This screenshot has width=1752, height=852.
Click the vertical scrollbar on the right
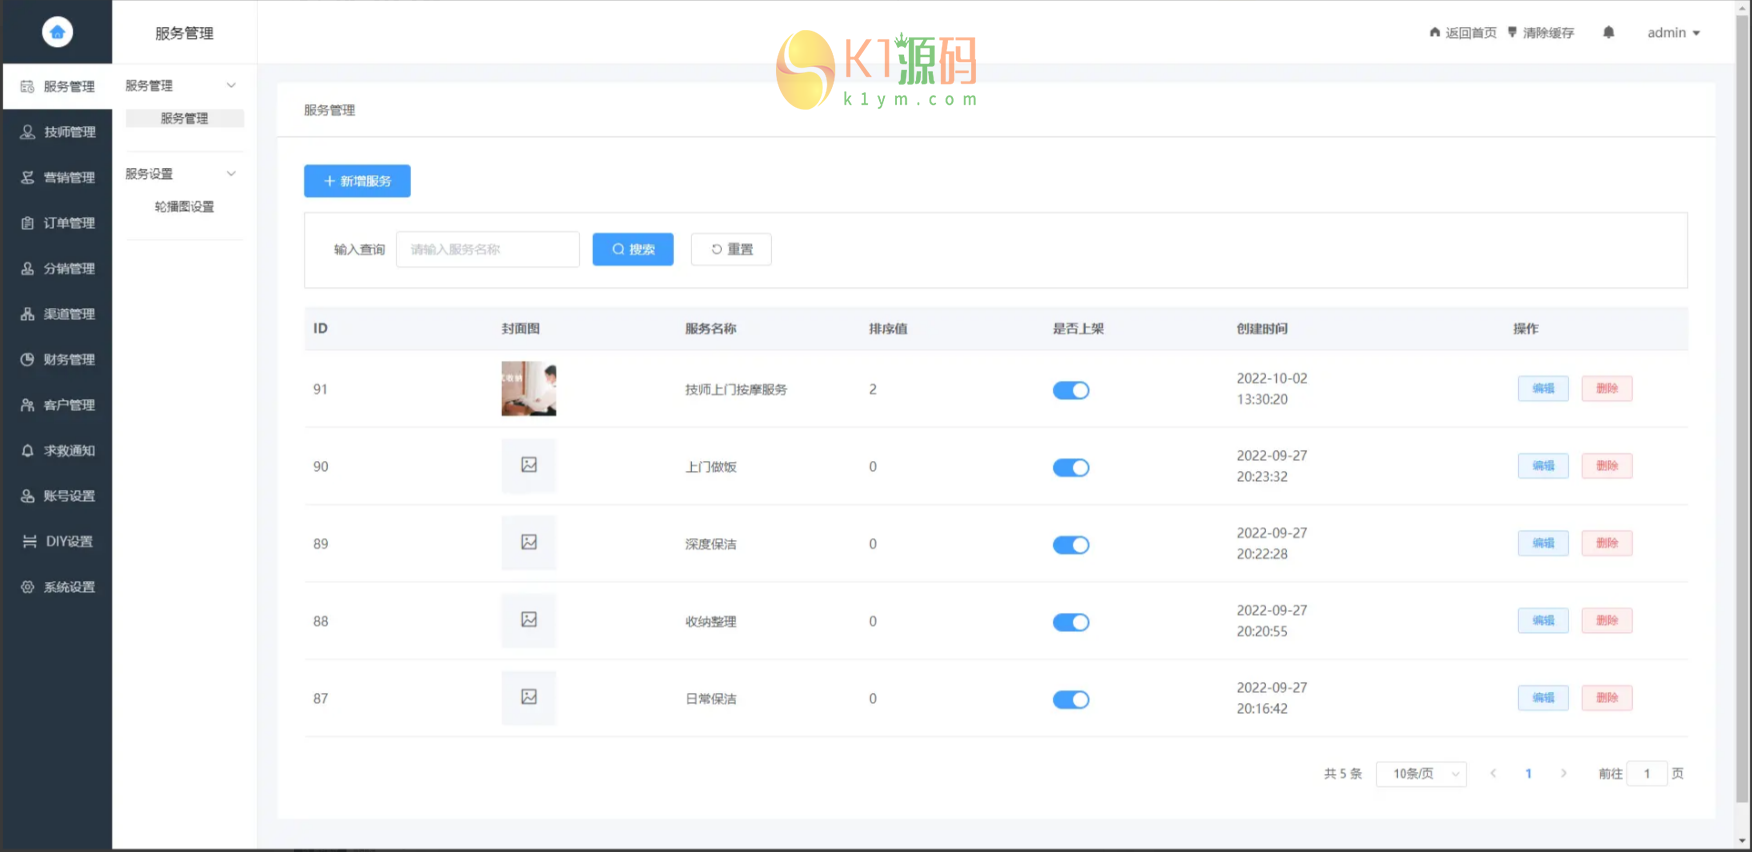pyautogui.click(x=1743, y=410)
